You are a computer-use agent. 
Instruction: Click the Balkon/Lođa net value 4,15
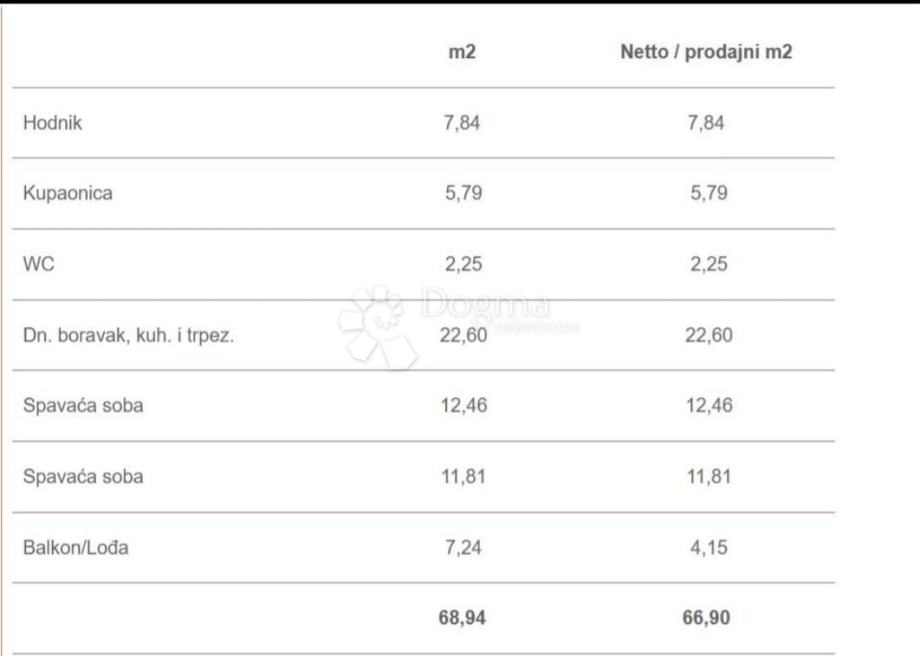[706, 548]
